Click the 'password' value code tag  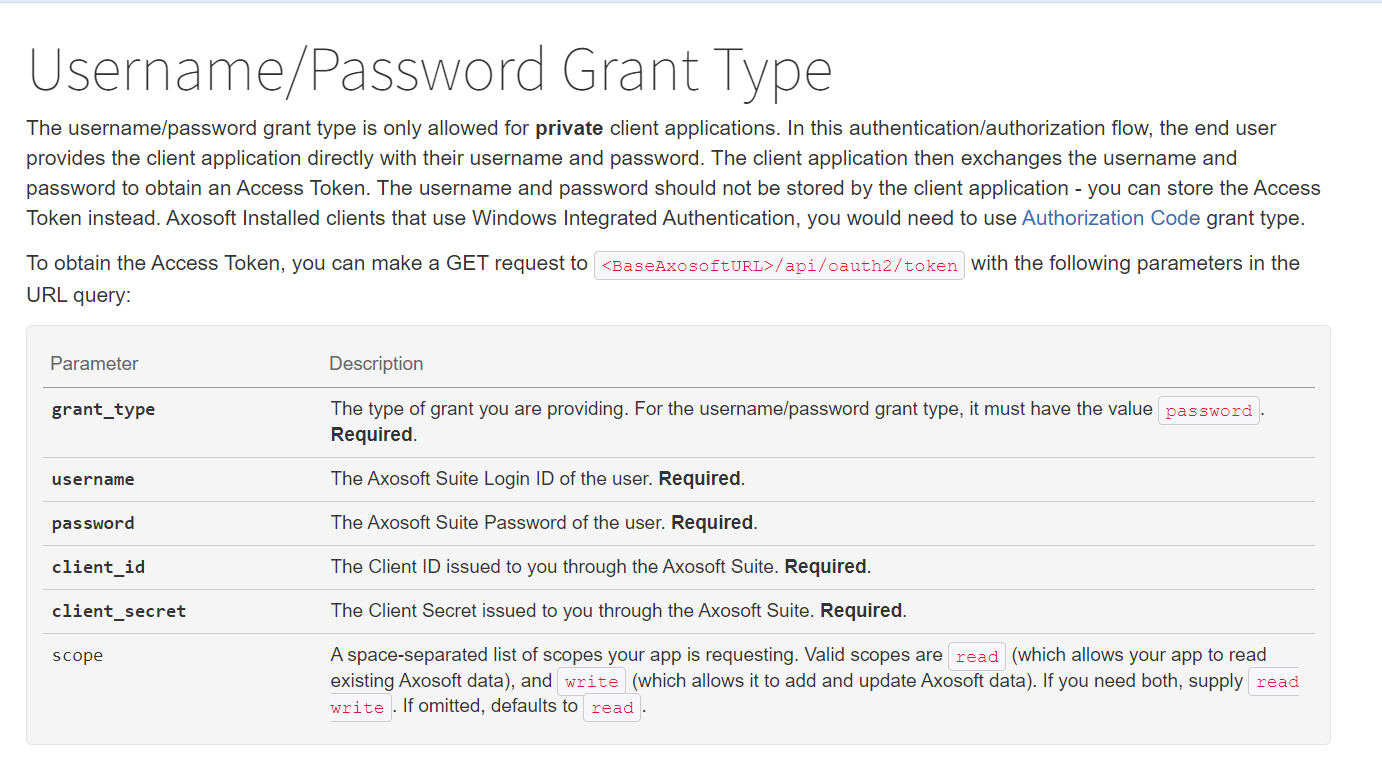(x=1209, y=411)
